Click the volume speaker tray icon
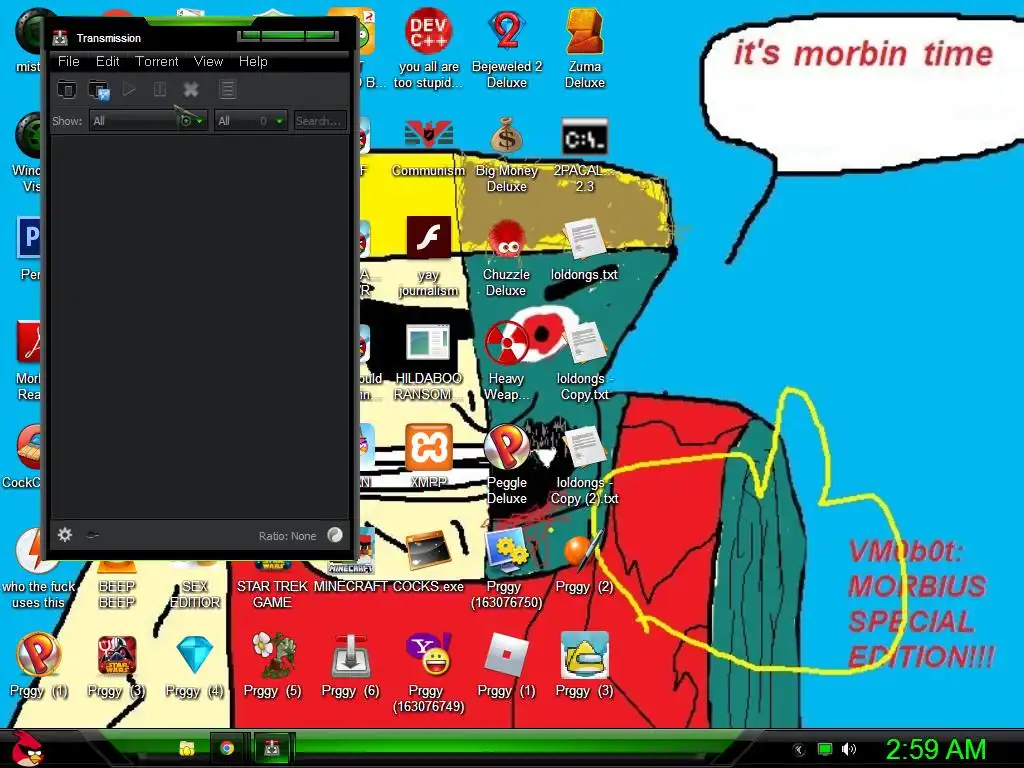The image size is (1024, 768). pos(849,749)
